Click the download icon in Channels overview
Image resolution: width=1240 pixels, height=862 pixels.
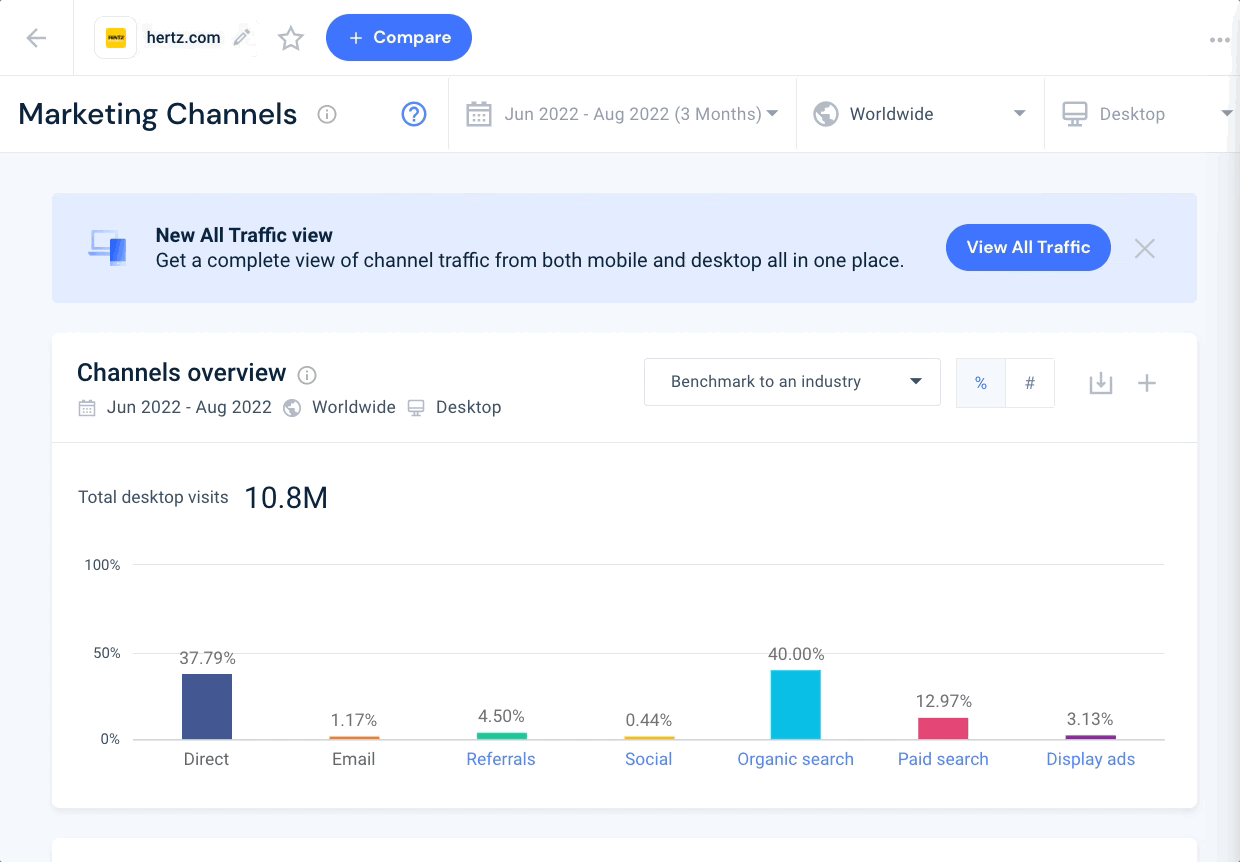(x=1100, y=383)
